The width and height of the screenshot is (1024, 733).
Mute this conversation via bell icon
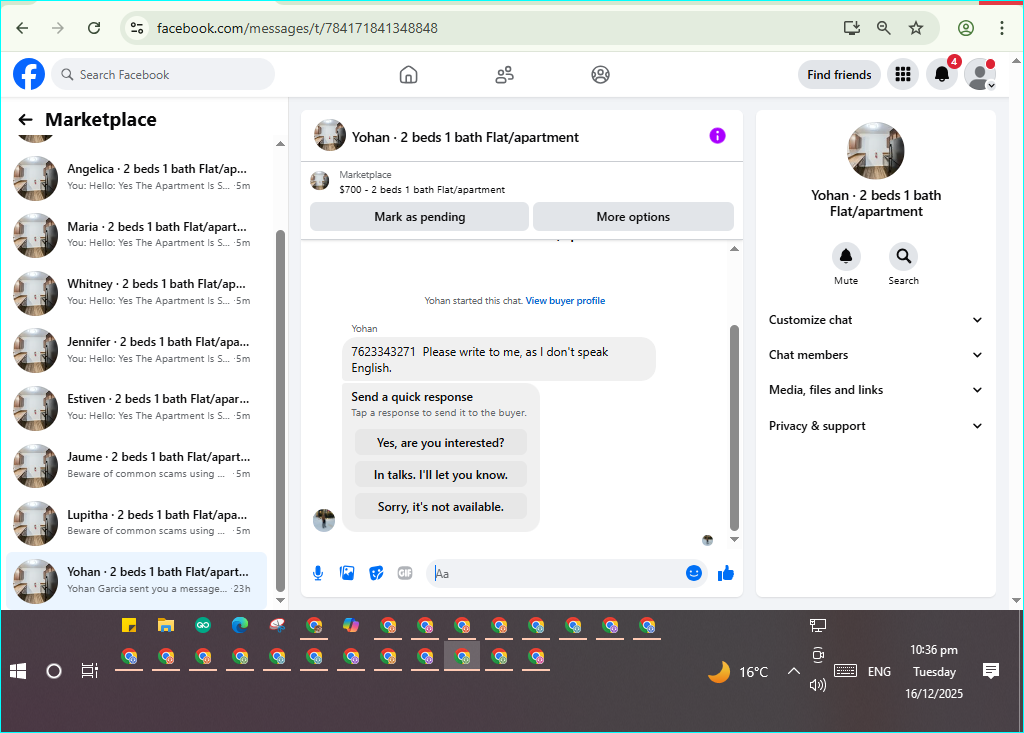coord(846,256)
